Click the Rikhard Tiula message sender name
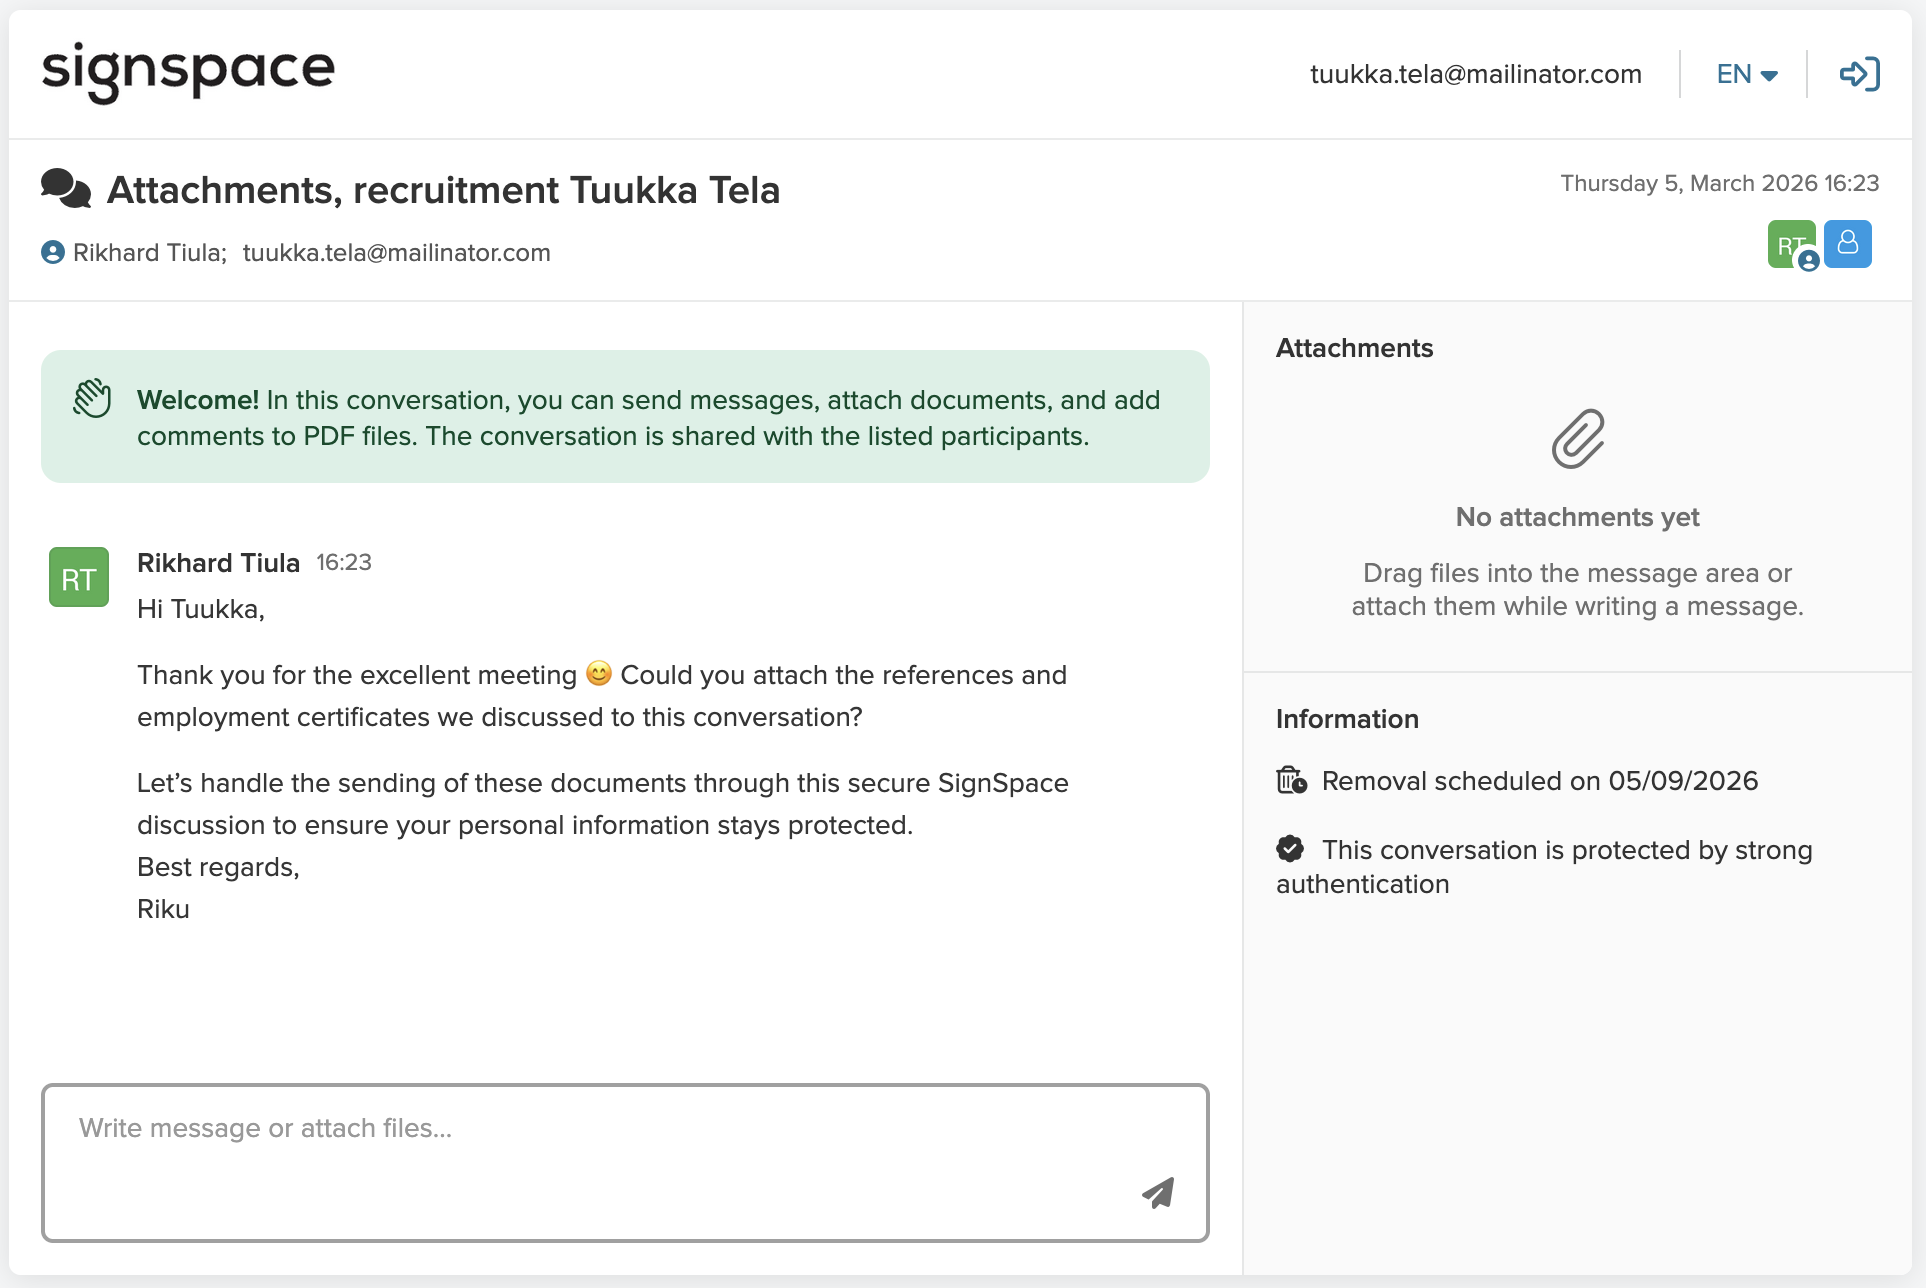Viewport: 1926px width, 1288px height. click(218, 563)
